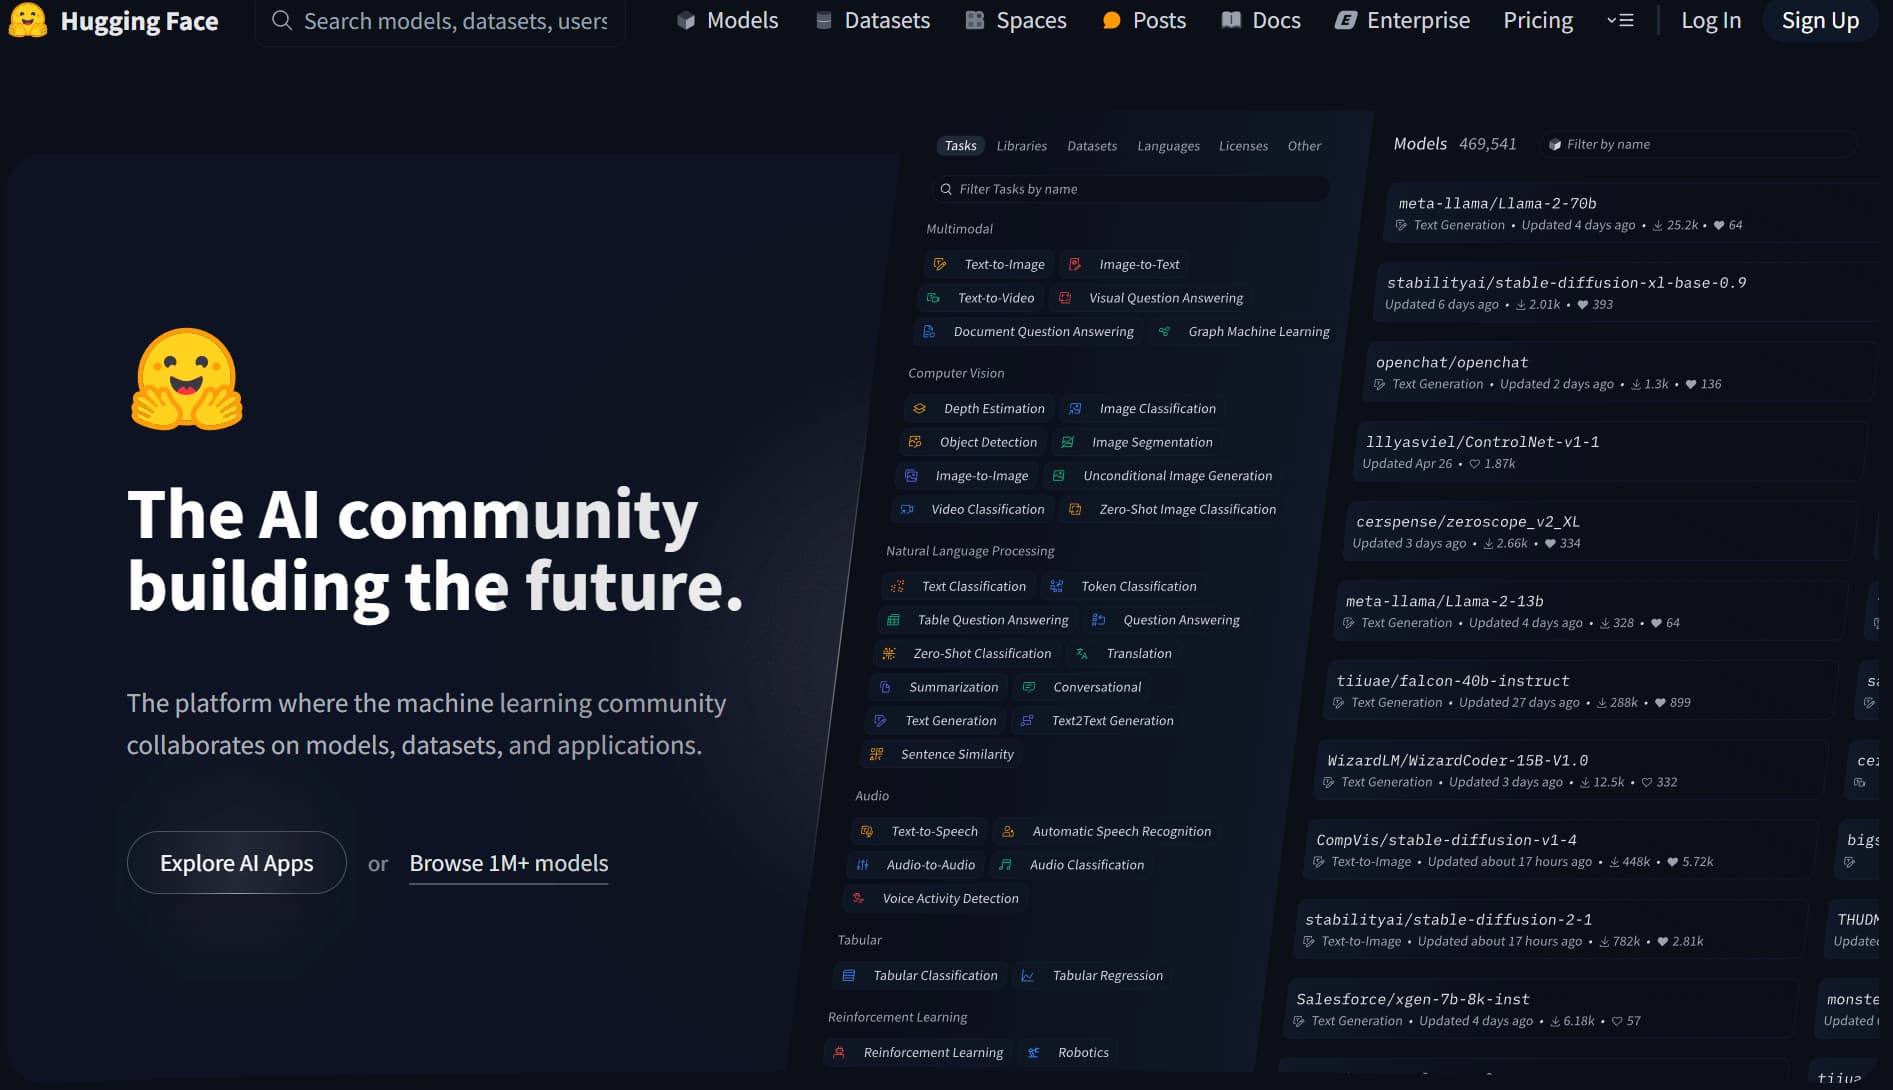
Task: Click the Robotics task icon
Action: (1034, 1052)
